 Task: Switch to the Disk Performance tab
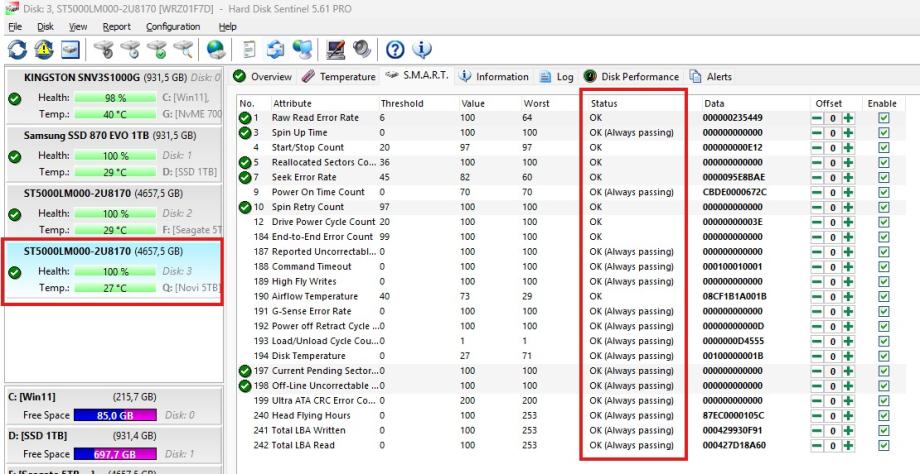[x=631, y=76]
